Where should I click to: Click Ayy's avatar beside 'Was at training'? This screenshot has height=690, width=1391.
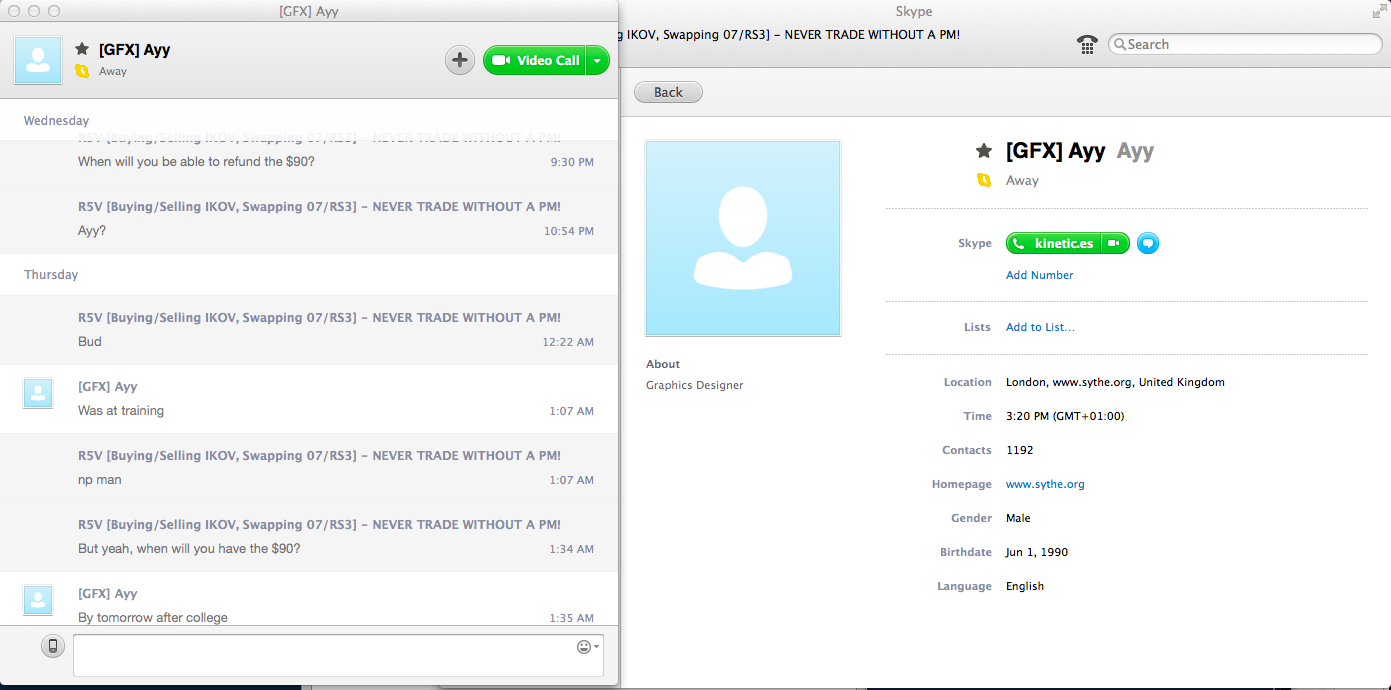(x=38, y=393)
